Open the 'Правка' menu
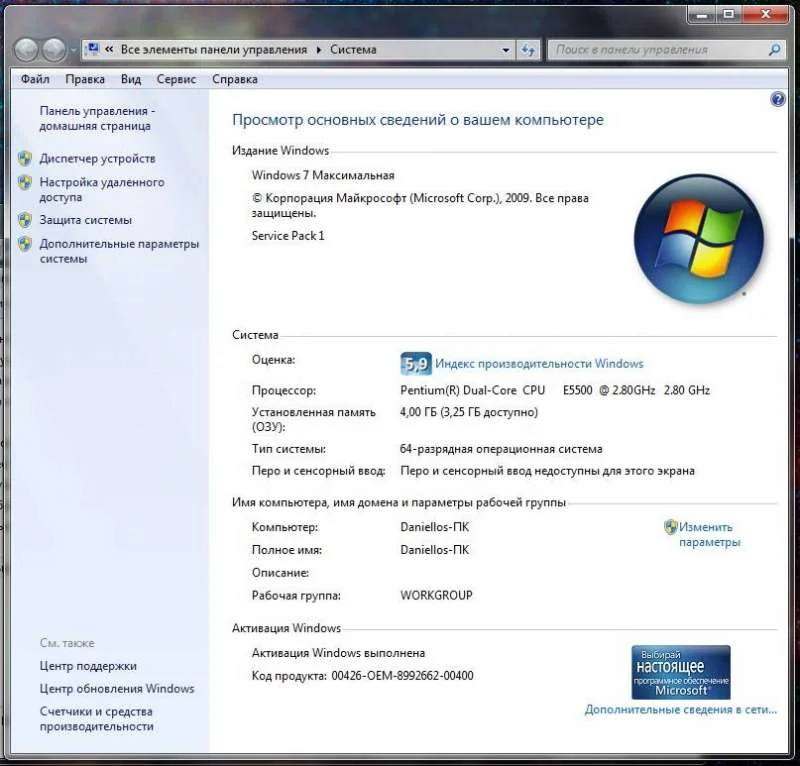Screen dimensions: 800x766 pyautogui.click(x=85, y=79)
